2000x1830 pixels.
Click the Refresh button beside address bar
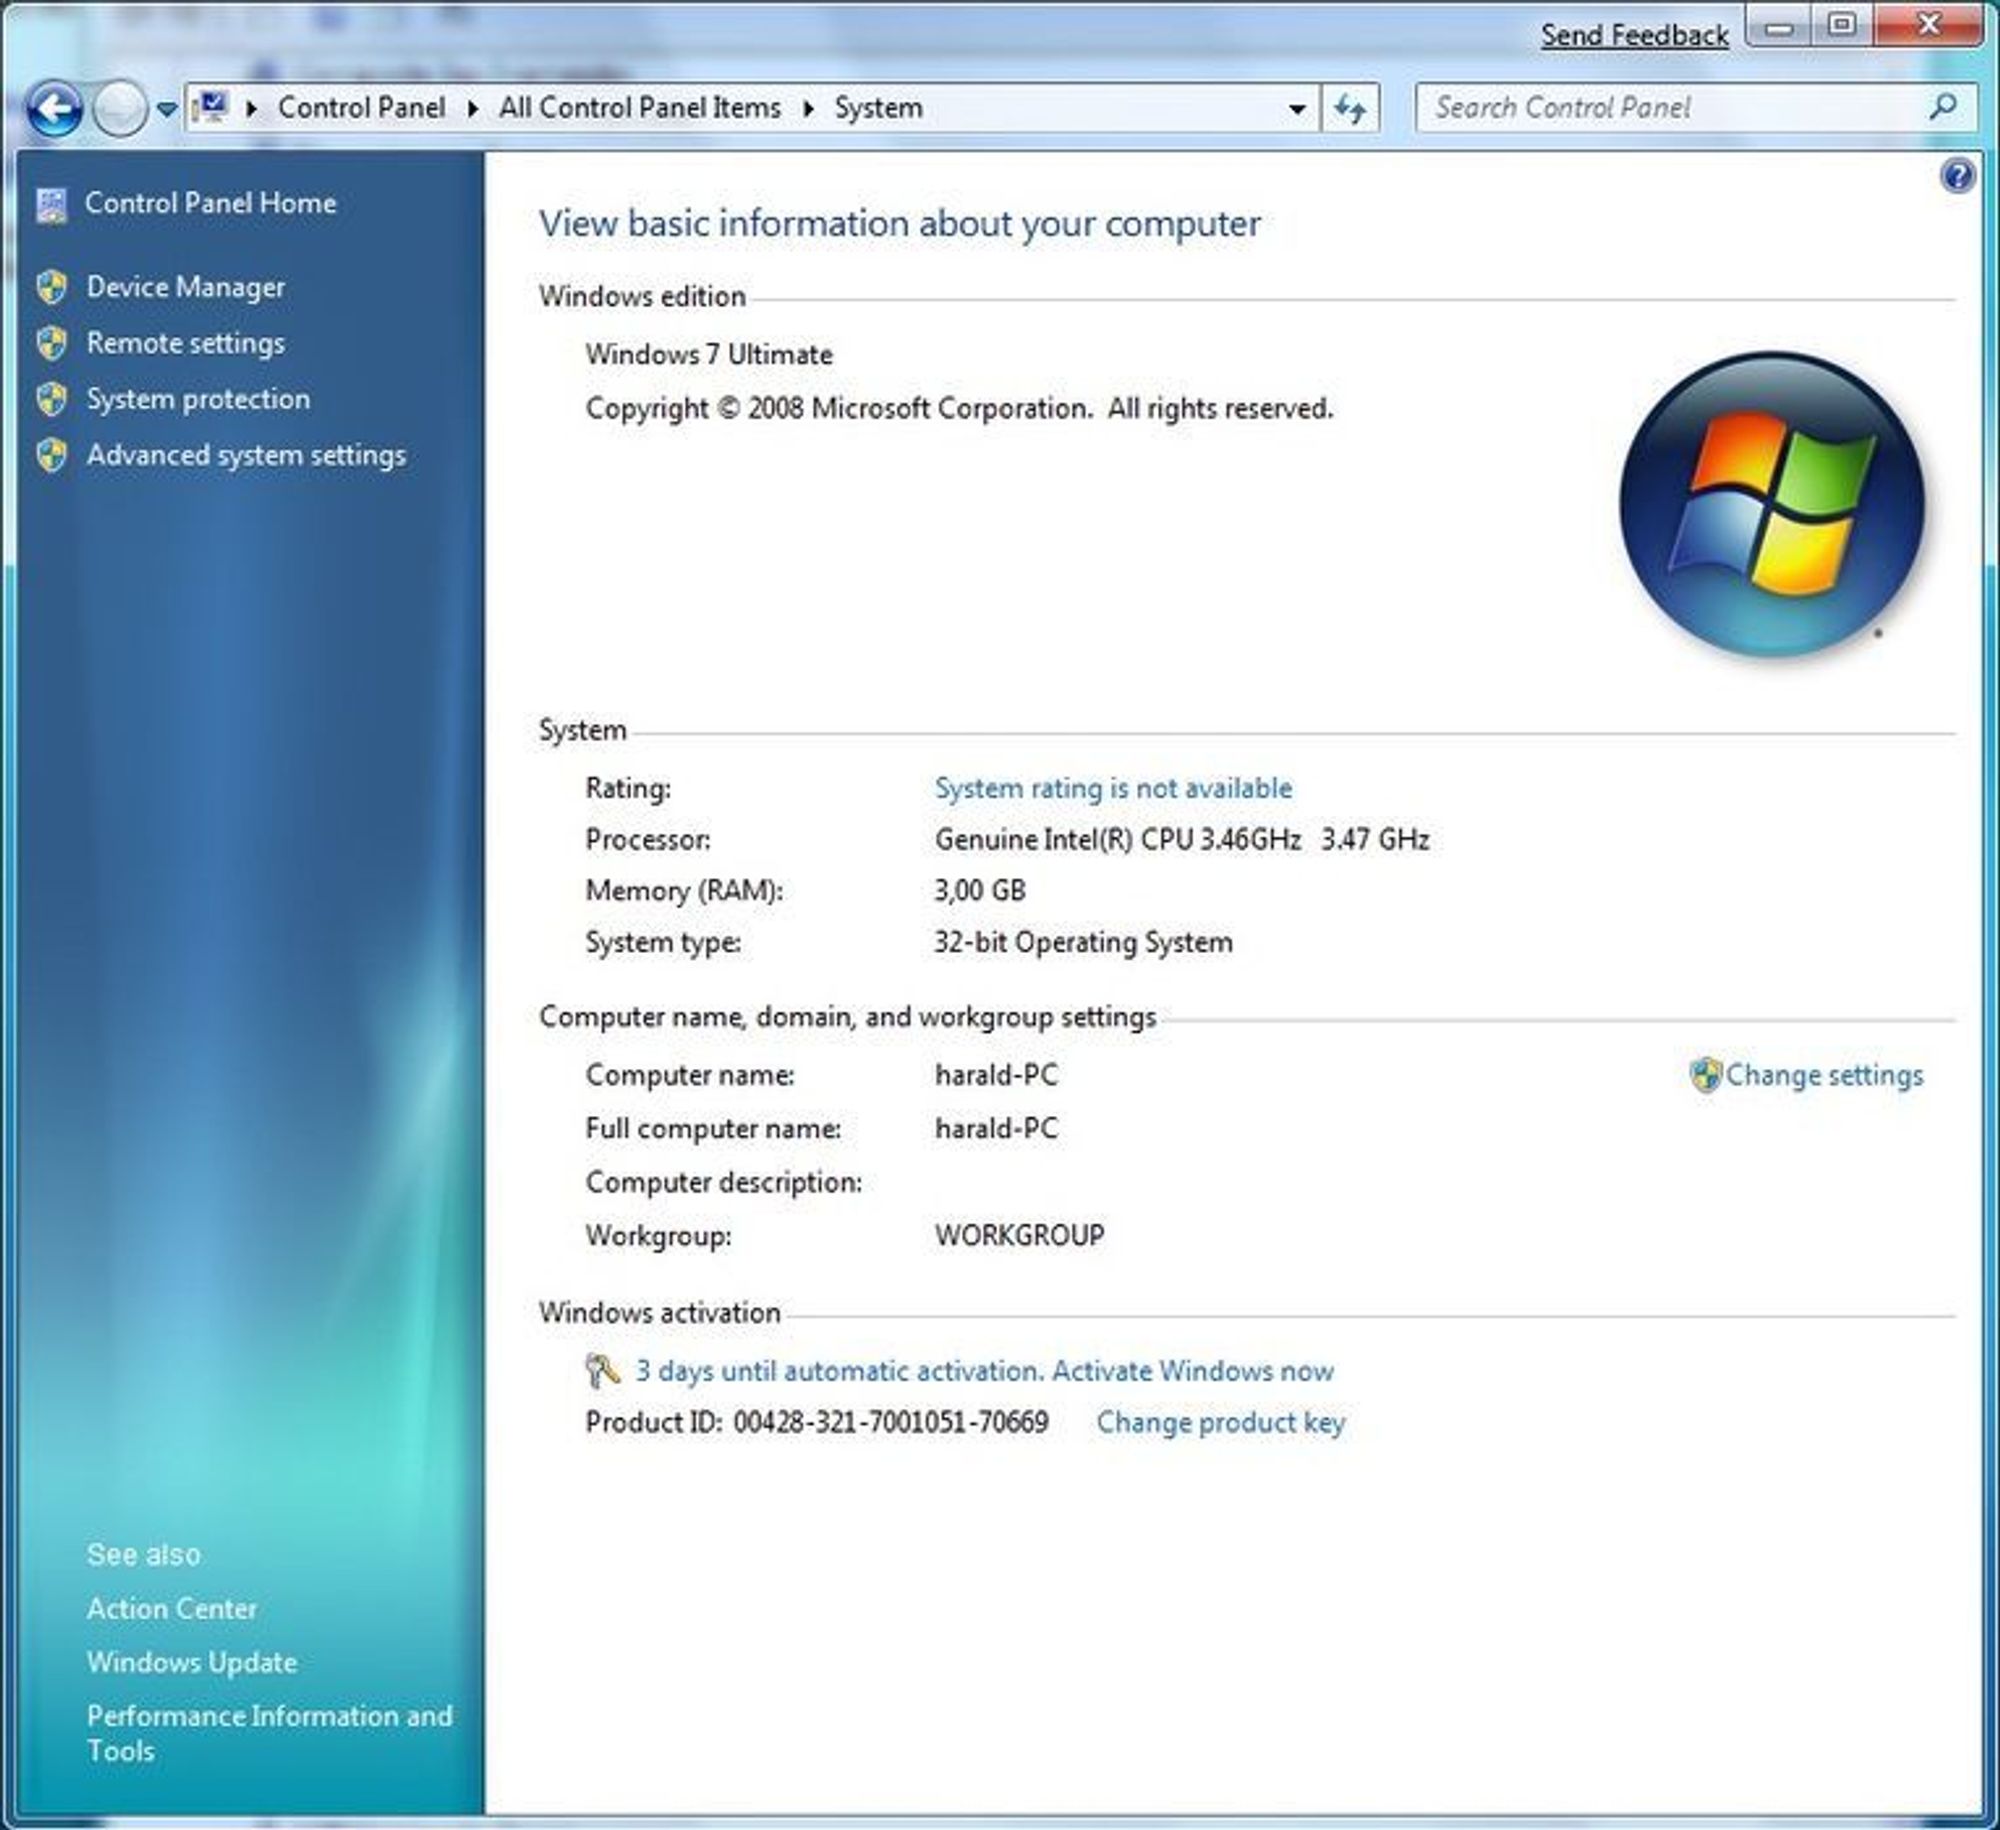tap(1350, 108)
